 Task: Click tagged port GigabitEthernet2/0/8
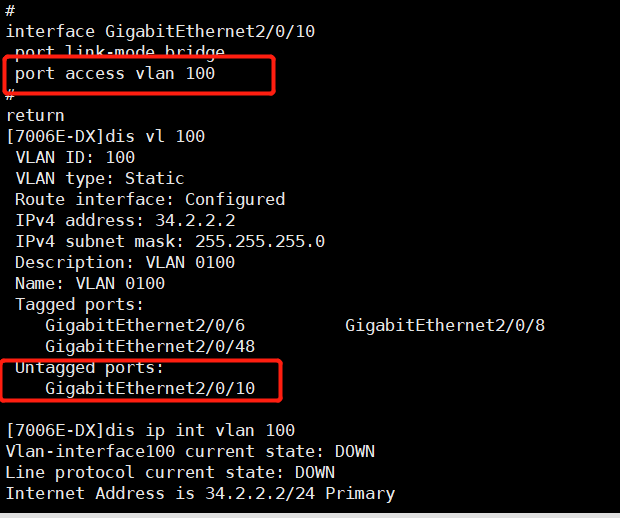click(x=445, y=325)
